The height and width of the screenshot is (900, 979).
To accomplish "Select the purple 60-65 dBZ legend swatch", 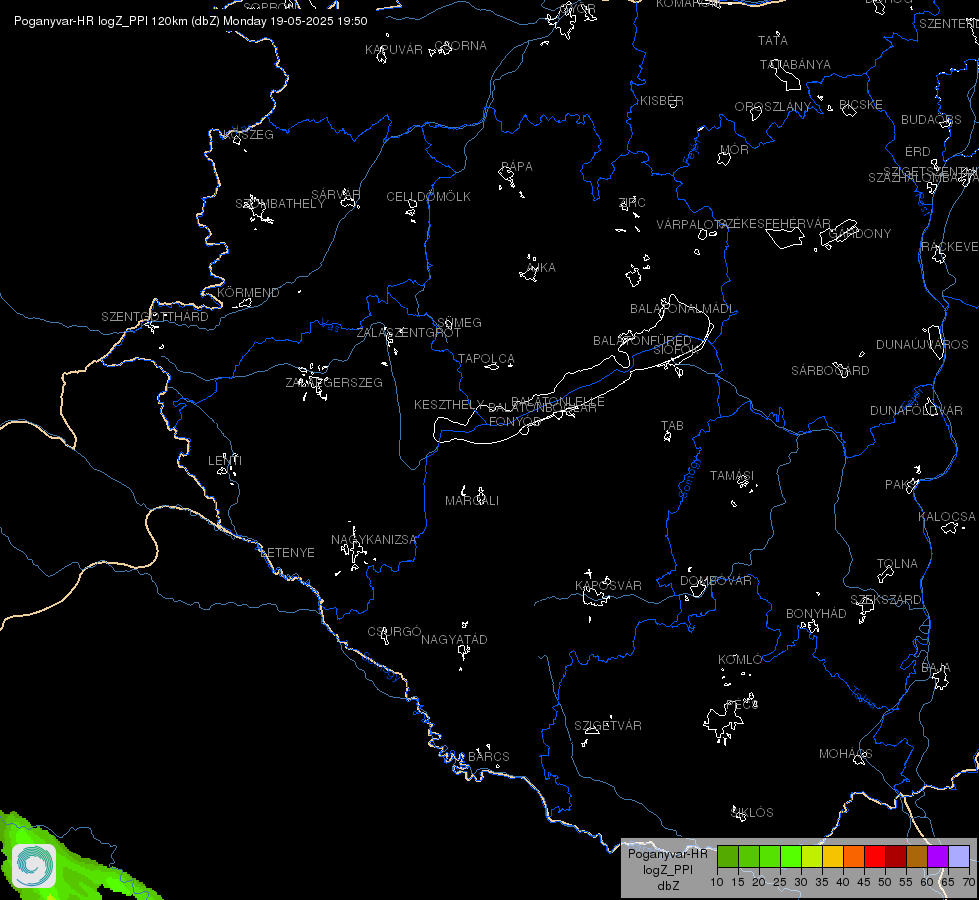I will tap(938, 856).
